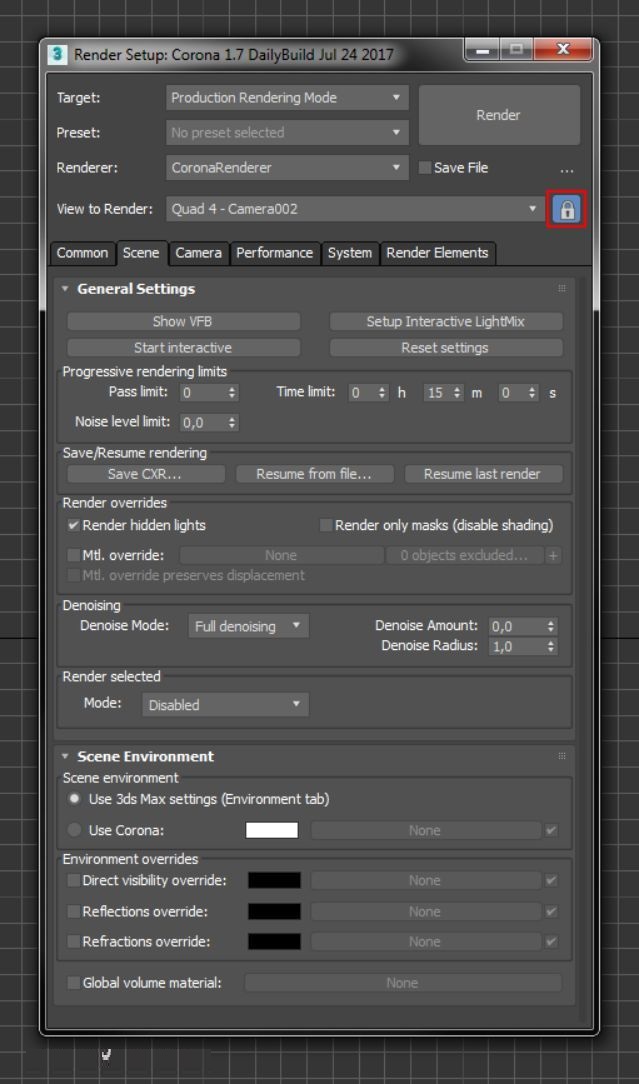Select the Use Corona radio button
Screen dimensions: 639x1084
(x=74, y=830)
